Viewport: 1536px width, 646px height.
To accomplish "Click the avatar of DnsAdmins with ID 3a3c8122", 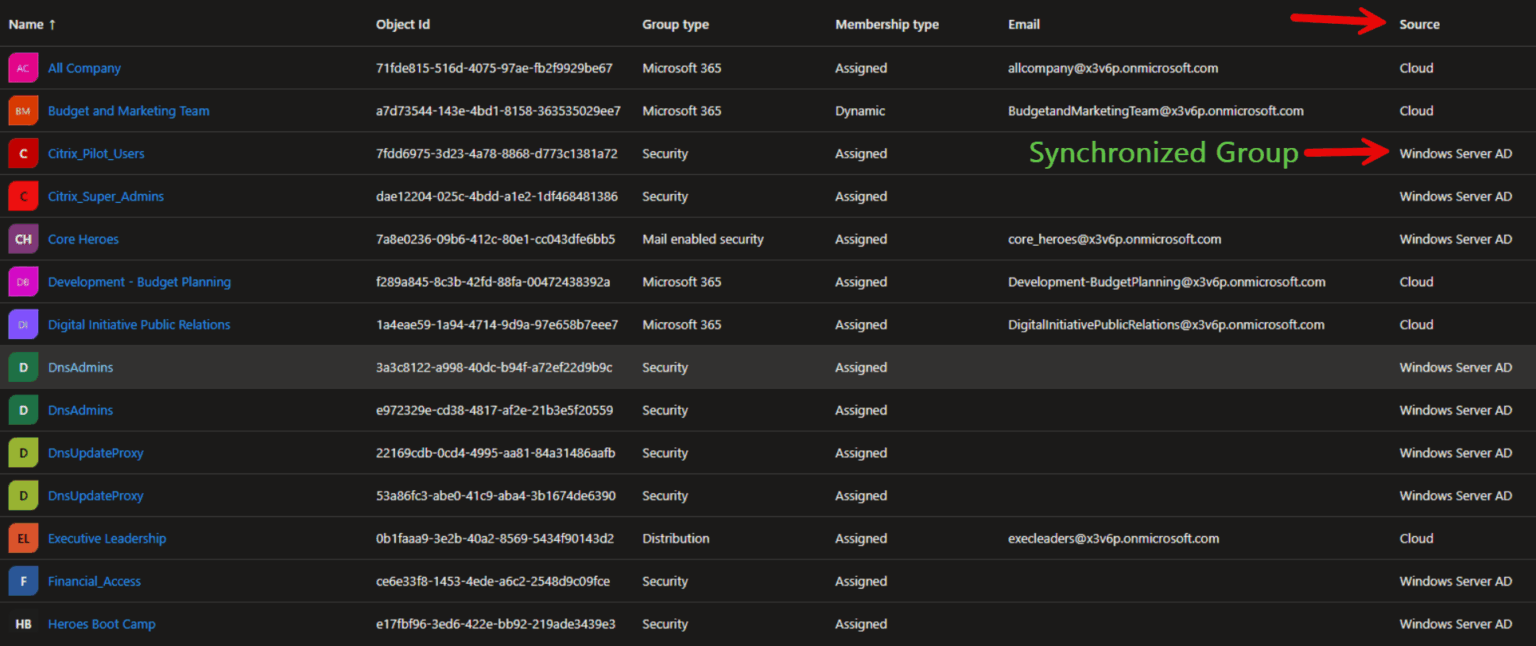I will click(23, 368).
